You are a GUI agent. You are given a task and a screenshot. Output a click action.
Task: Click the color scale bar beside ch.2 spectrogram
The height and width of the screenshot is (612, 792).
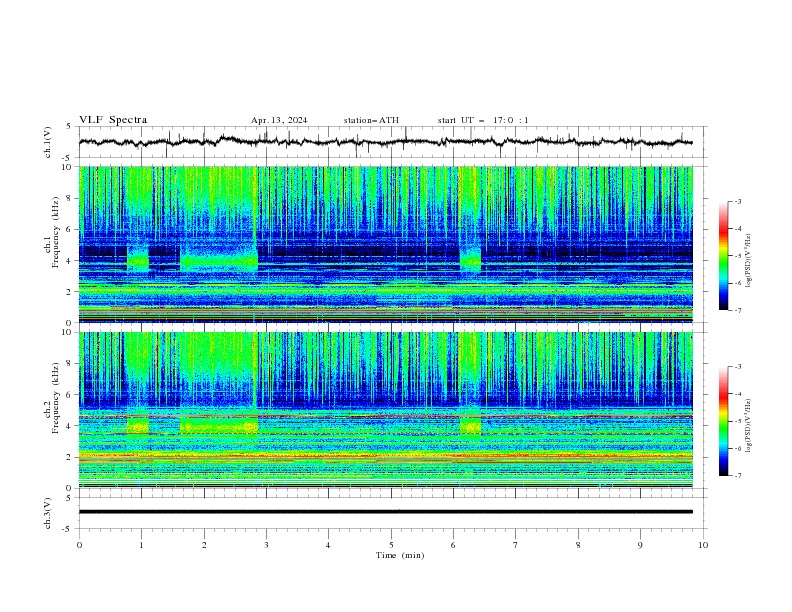tap(723, 421)
